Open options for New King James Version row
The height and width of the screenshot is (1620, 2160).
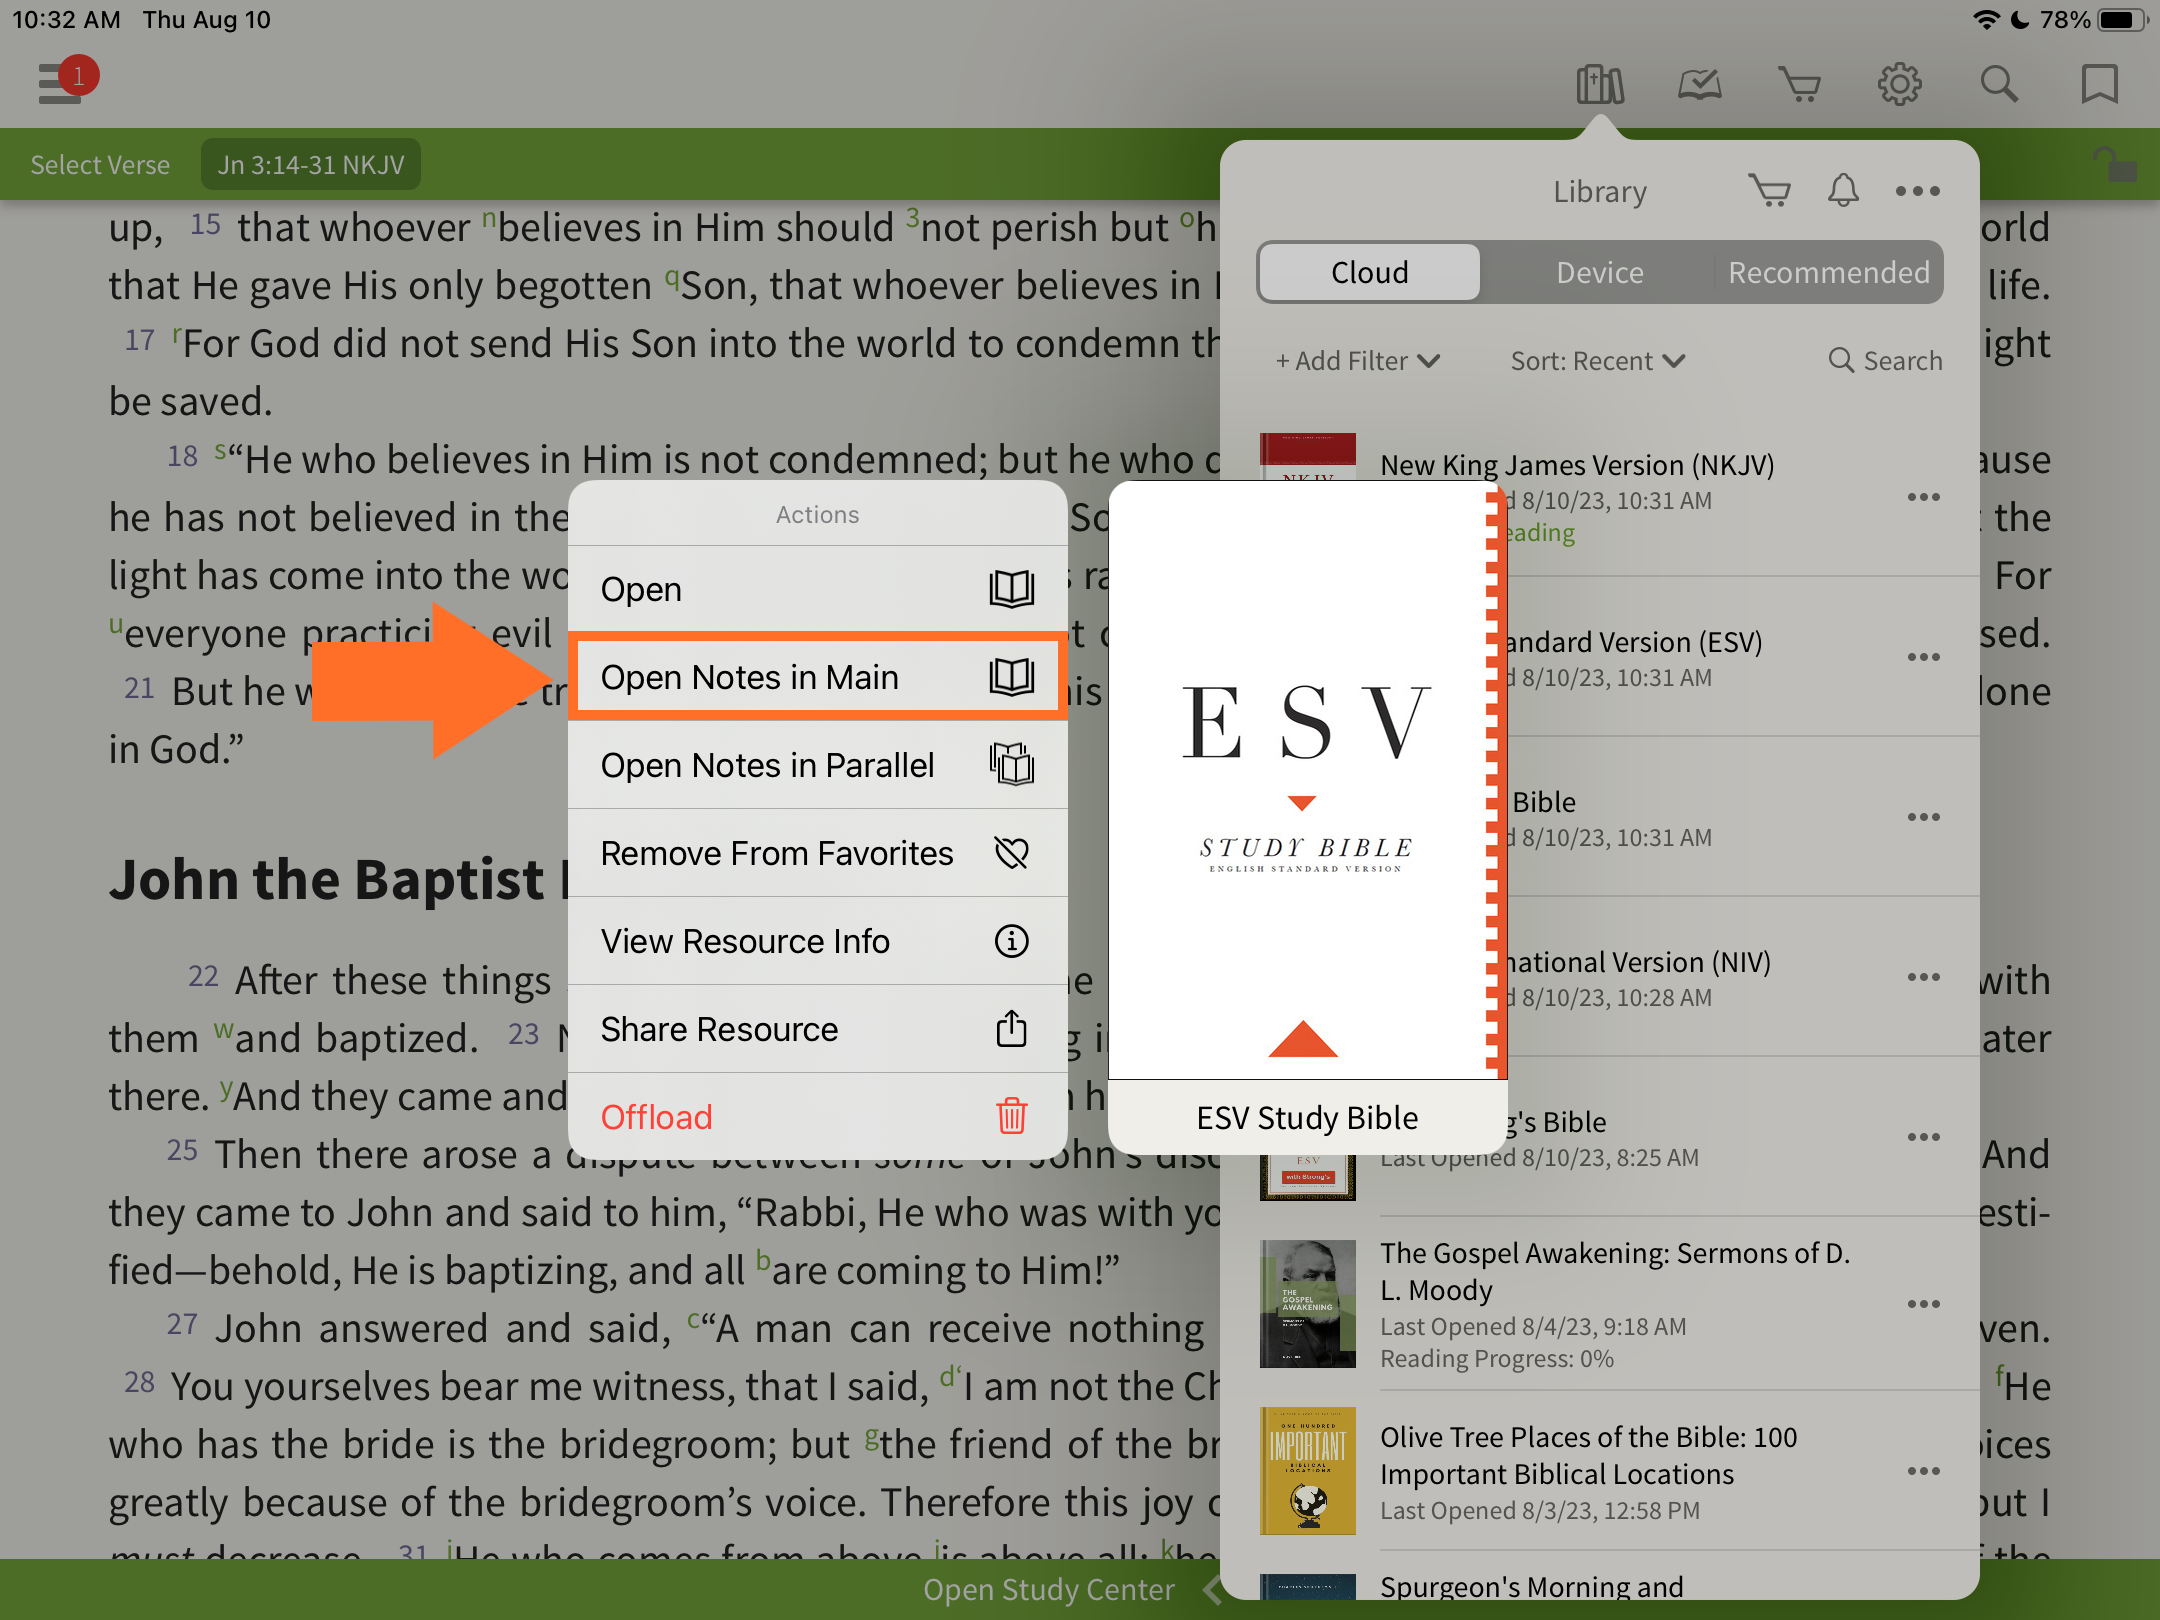point(1923,497)
